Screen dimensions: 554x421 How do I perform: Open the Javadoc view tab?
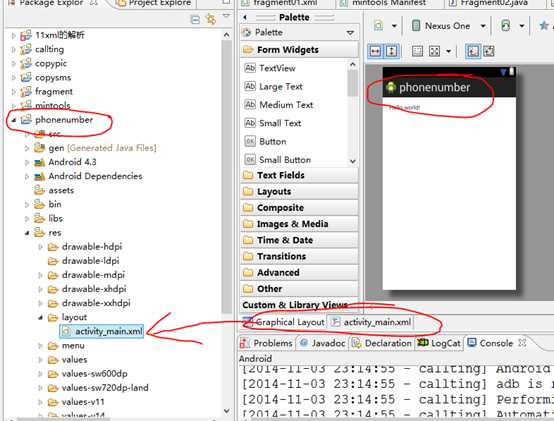(x=323, y=343)
